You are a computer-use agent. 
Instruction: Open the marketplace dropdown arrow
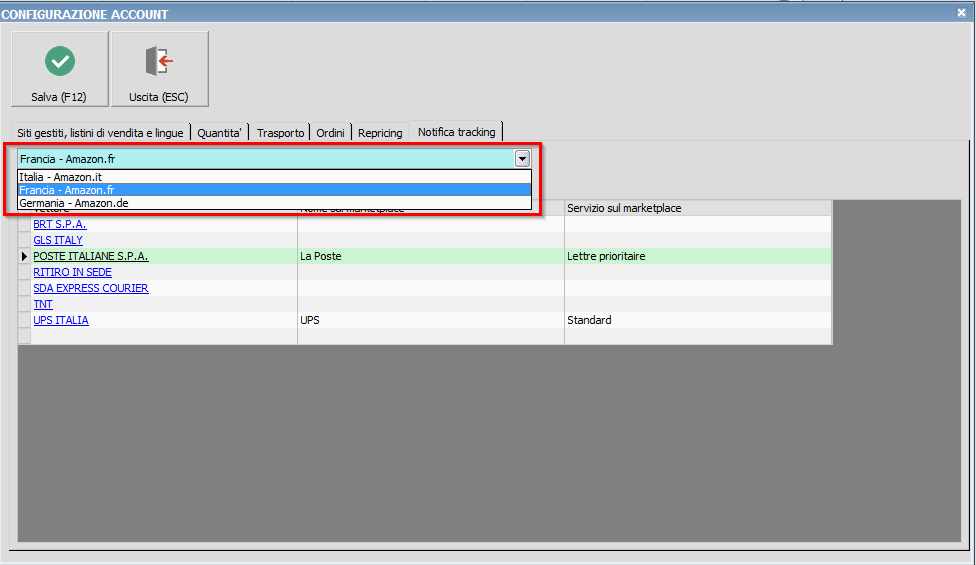pyautogui.click(x=522, y=159)
